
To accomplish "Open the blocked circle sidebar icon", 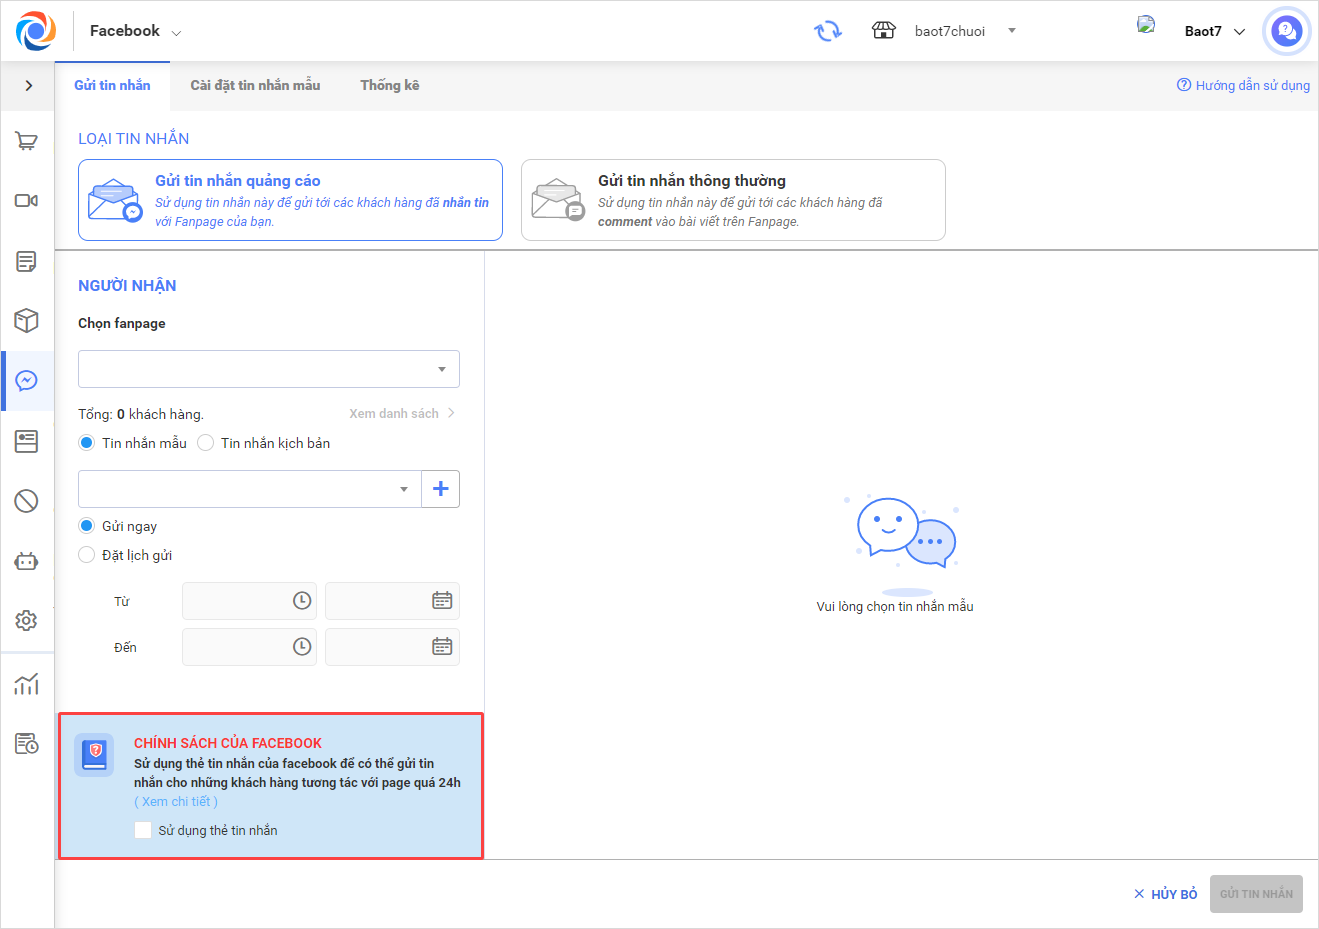I will coord(27,501).
